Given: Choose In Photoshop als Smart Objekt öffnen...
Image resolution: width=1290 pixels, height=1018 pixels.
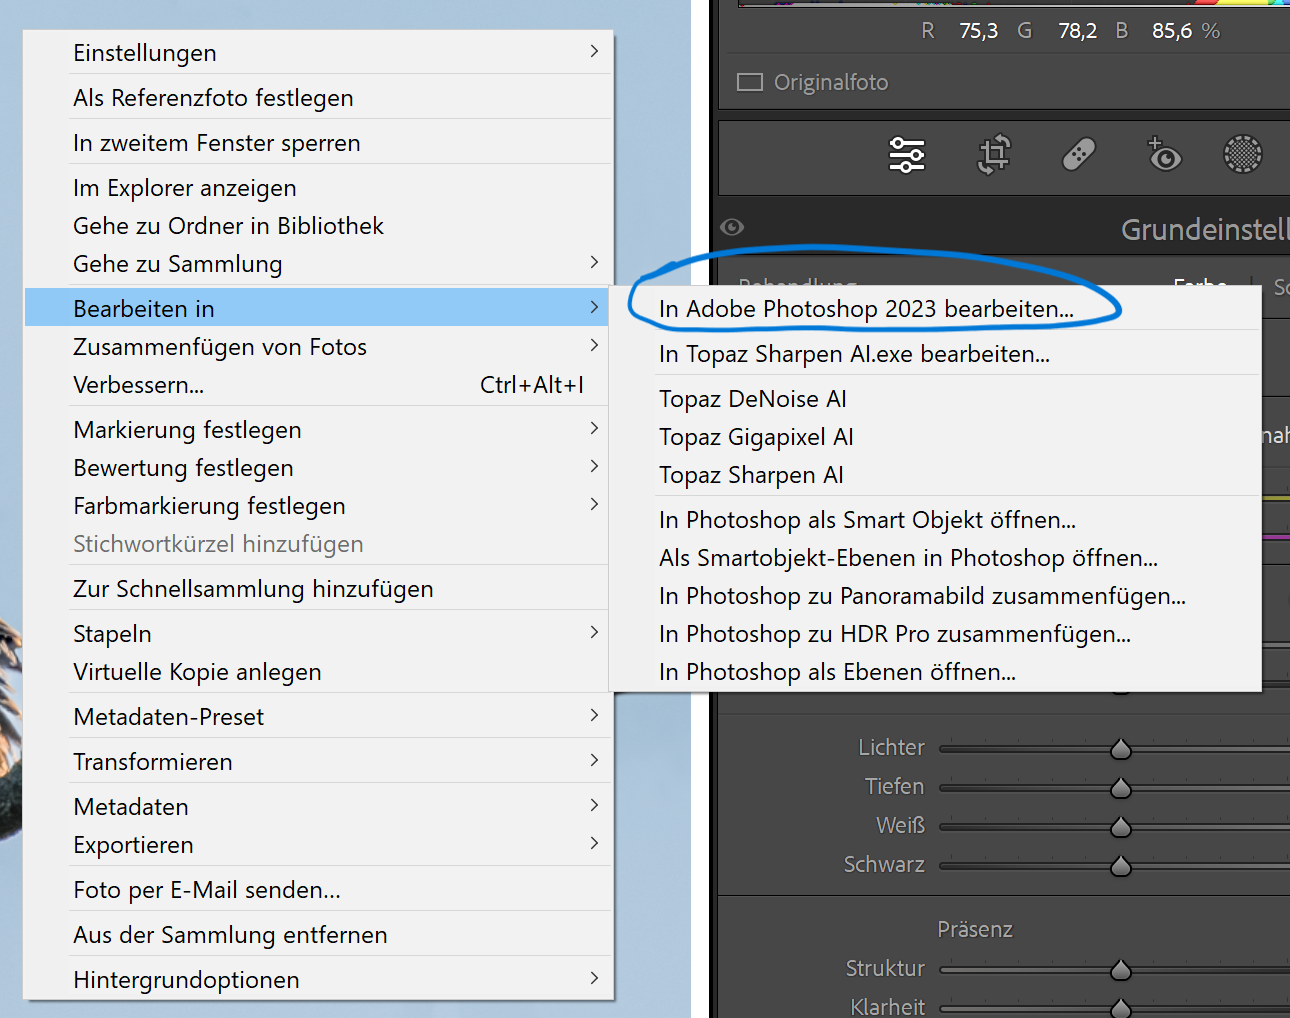Looking at the screenshot, I should point(936,520).
